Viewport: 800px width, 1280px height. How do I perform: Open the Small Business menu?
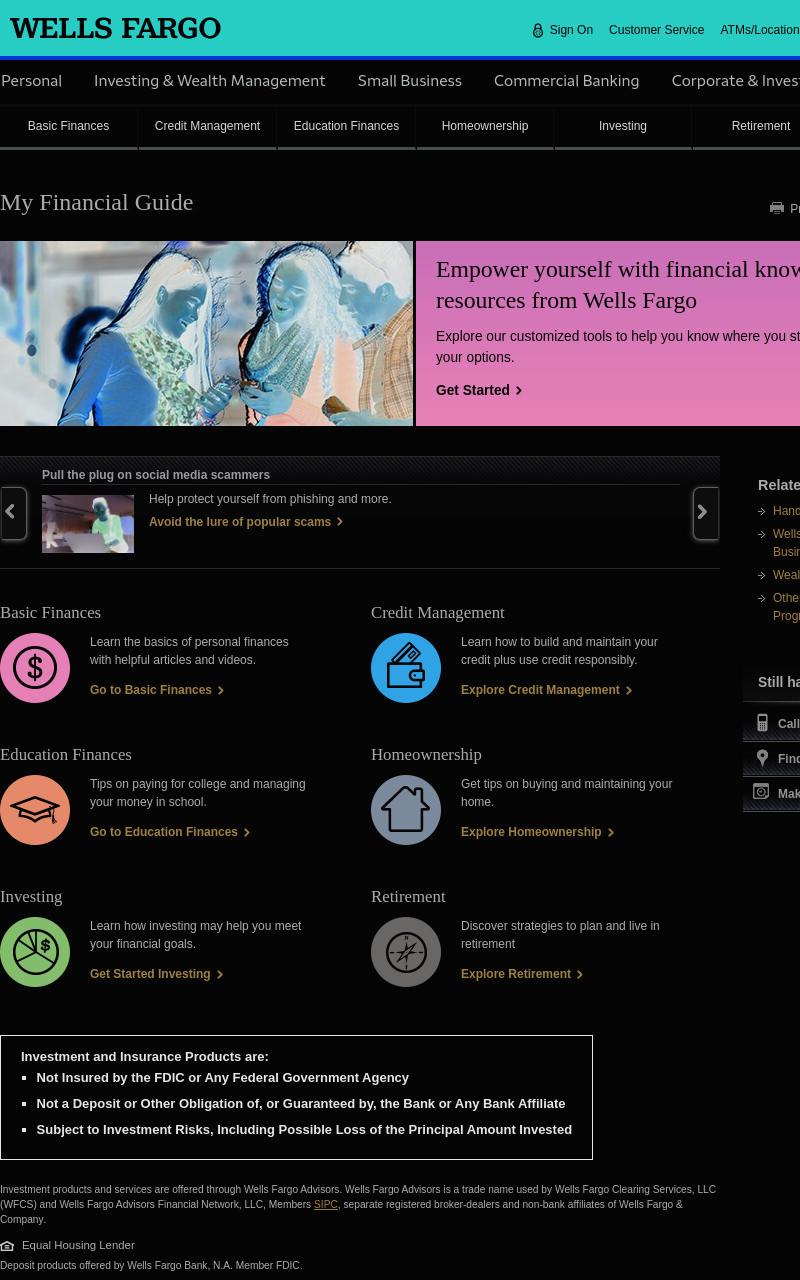pyautogui.click(x=409, y=81)
